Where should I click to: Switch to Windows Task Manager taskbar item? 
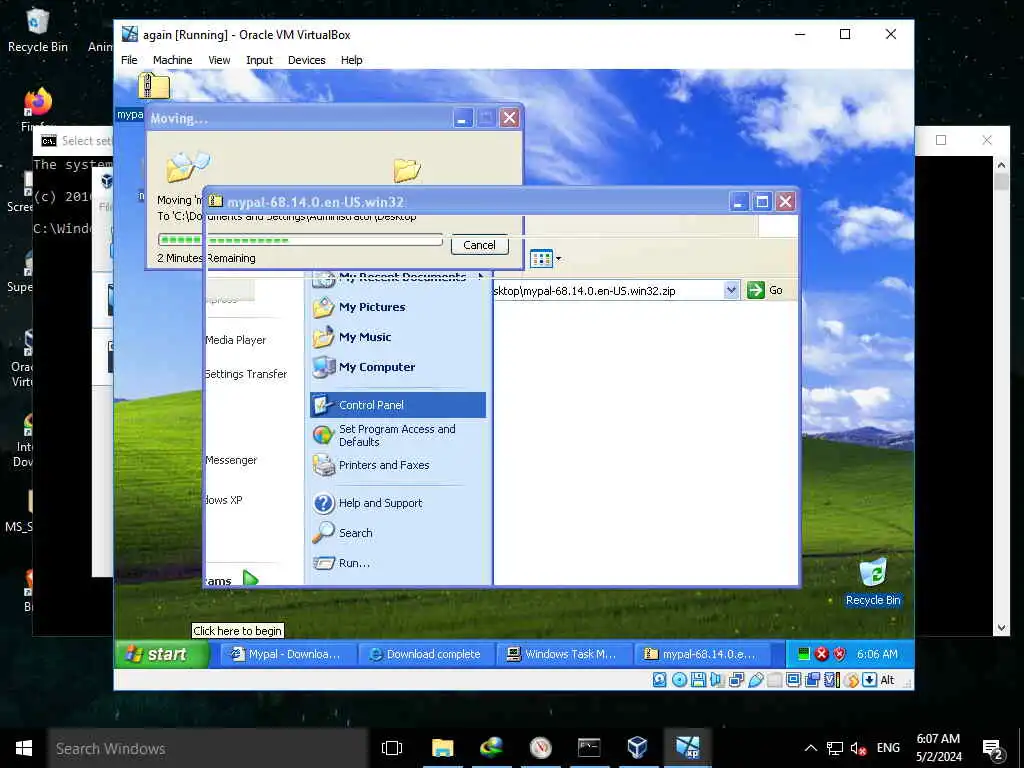564,654
